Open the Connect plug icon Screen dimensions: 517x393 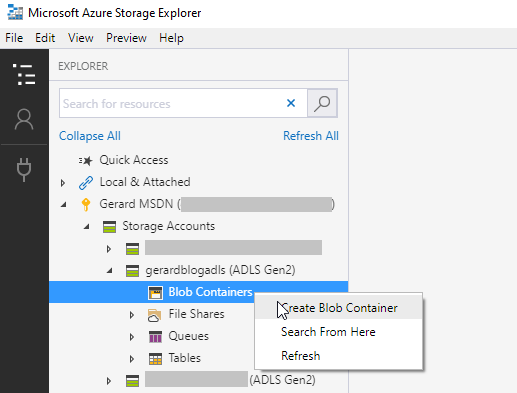coord(24,170)
